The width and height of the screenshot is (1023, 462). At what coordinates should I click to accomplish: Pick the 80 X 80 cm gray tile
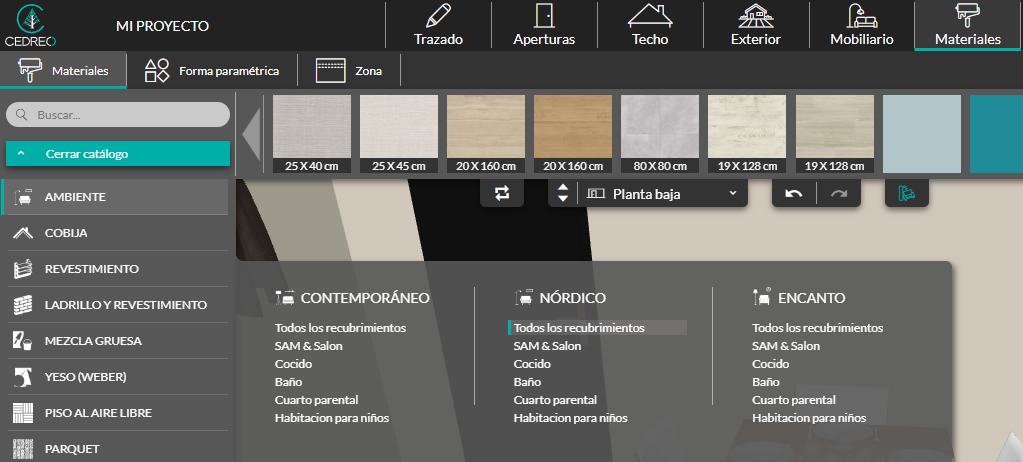tap(660, 134)
